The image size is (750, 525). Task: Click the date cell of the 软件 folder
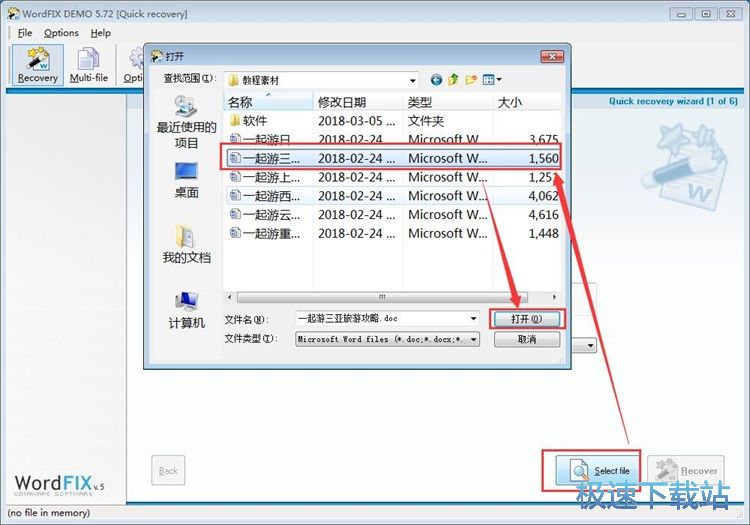click(x=357, y=120)
